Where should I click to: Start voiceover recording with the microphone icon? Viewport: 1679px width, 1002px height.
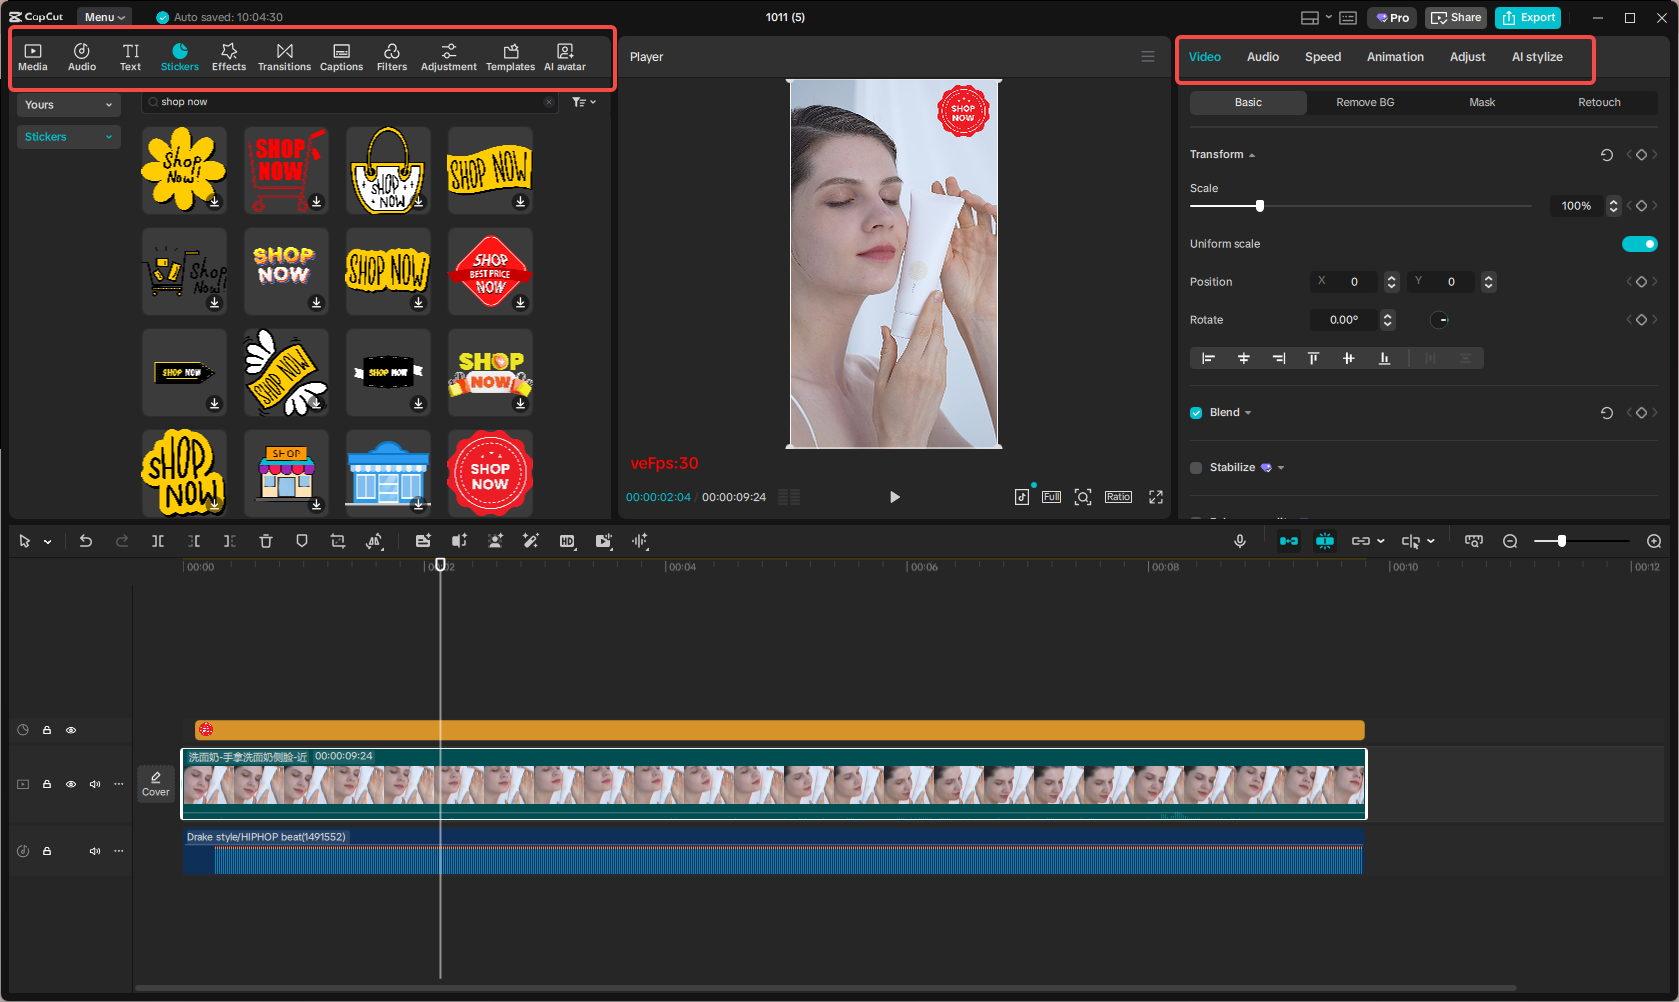pyautogui.click(x=1240, y=541)
